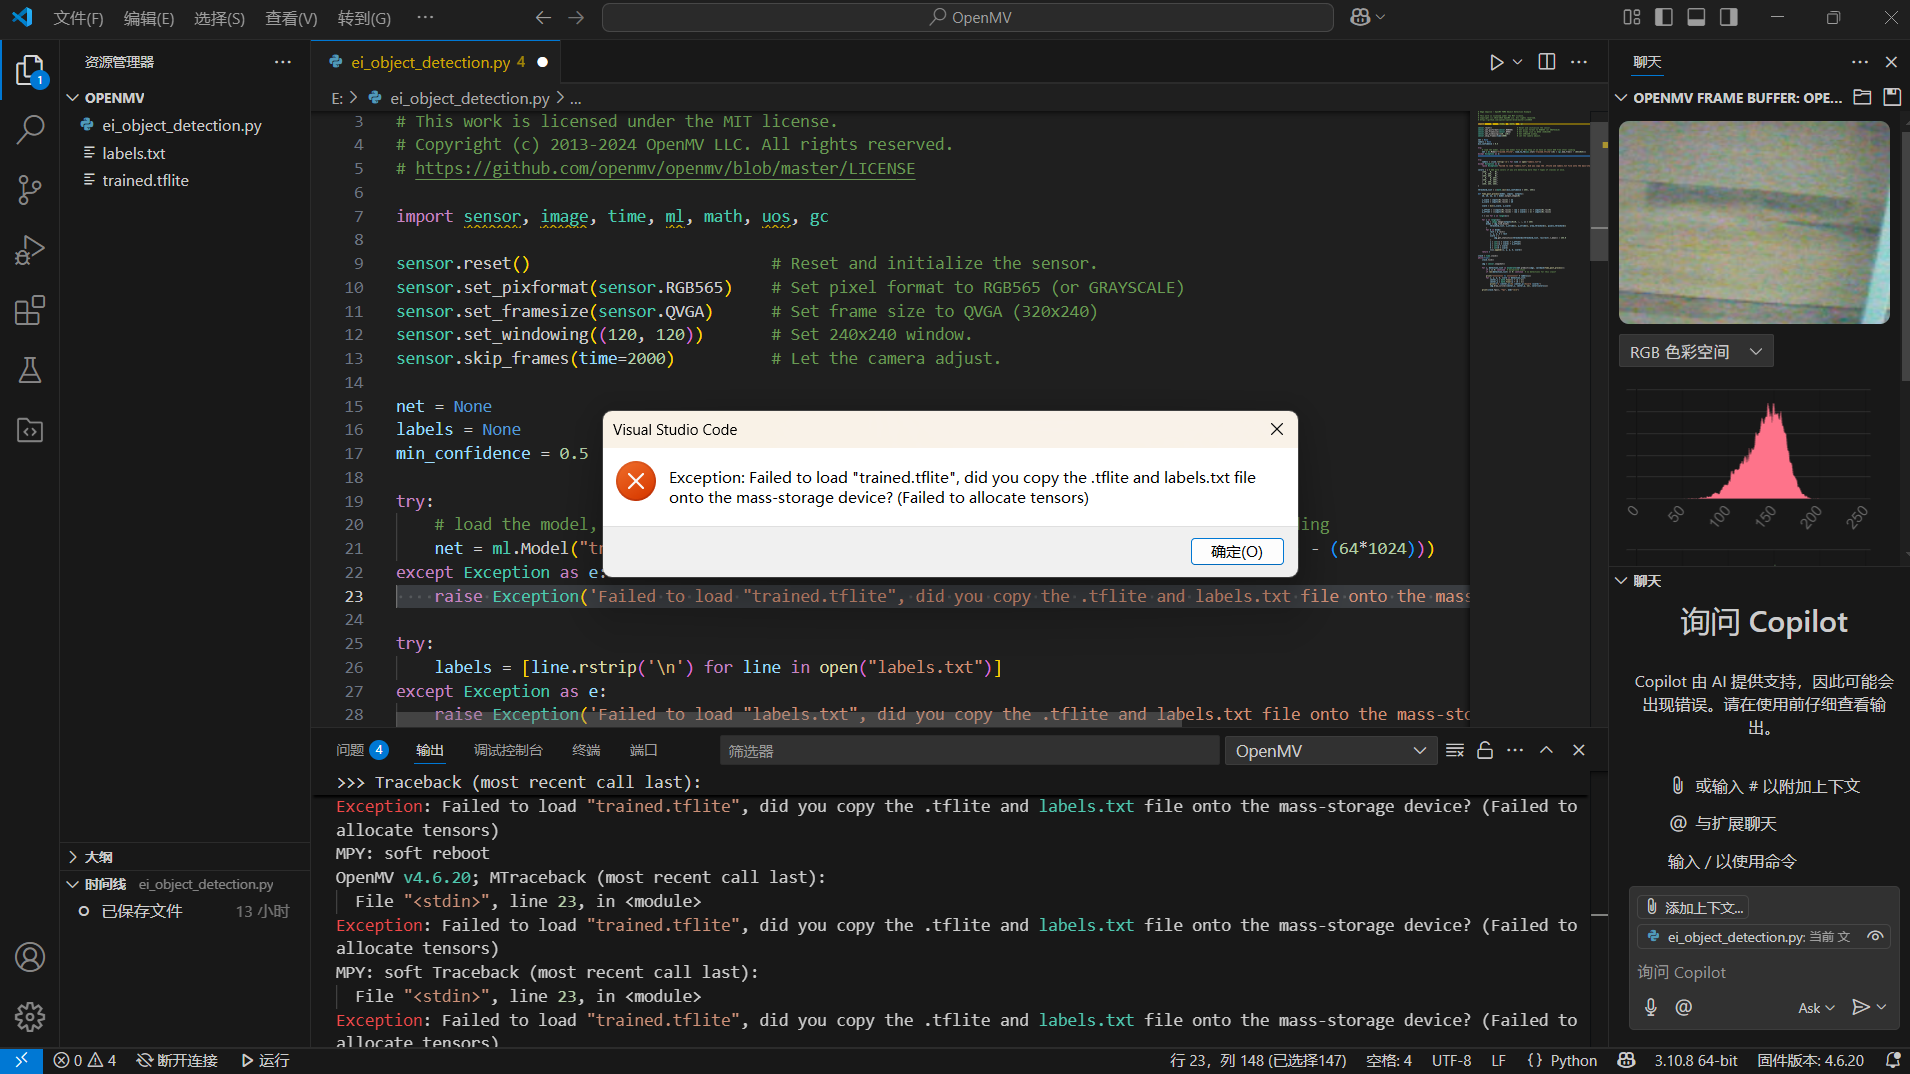1910x1074 pixels.
Task: Click the OpenMV command search box
Action: [967, 17]
